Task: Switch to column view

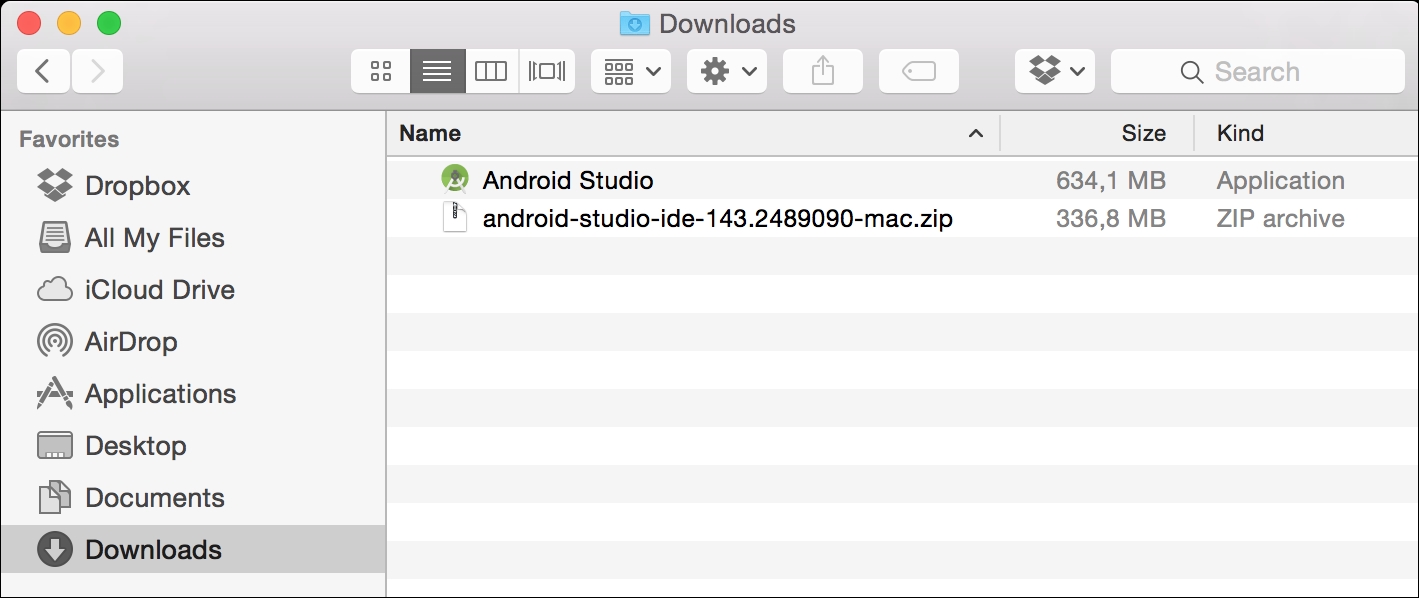Action: (x=491, y=71)
